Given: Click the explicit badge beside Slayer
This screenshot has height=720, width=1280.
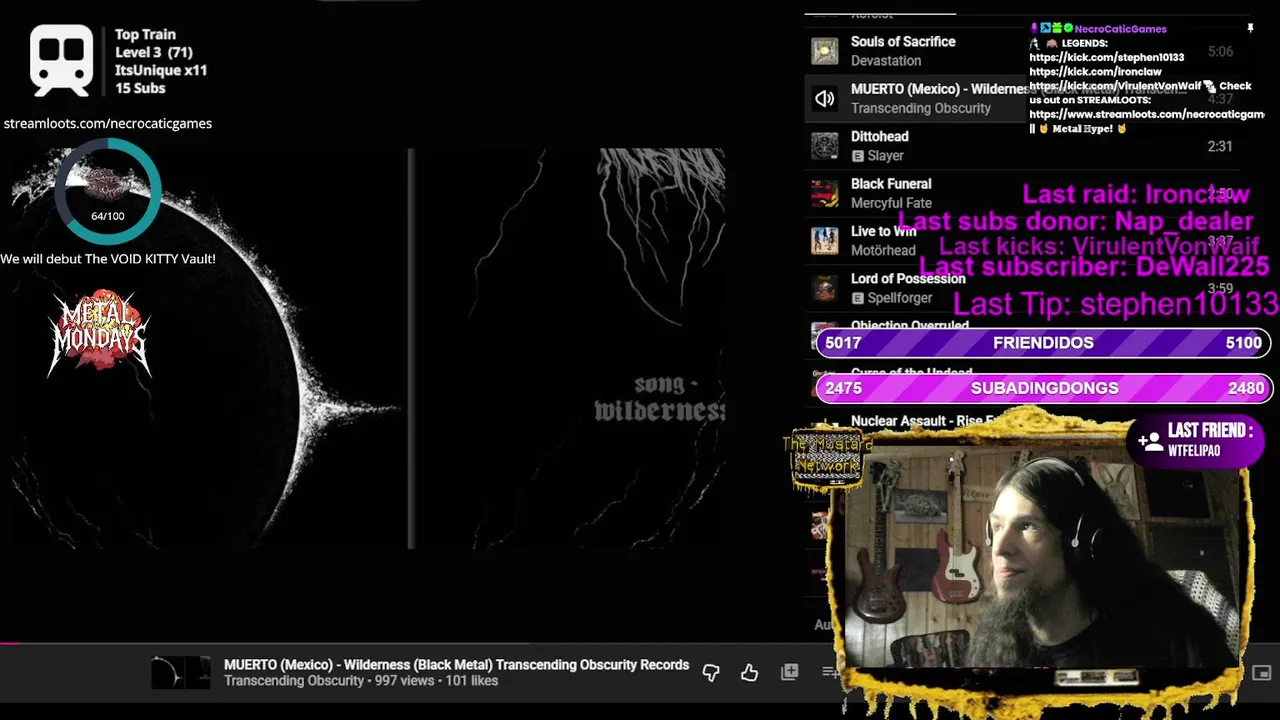Looking at the screenshot, I should (857, 156).
